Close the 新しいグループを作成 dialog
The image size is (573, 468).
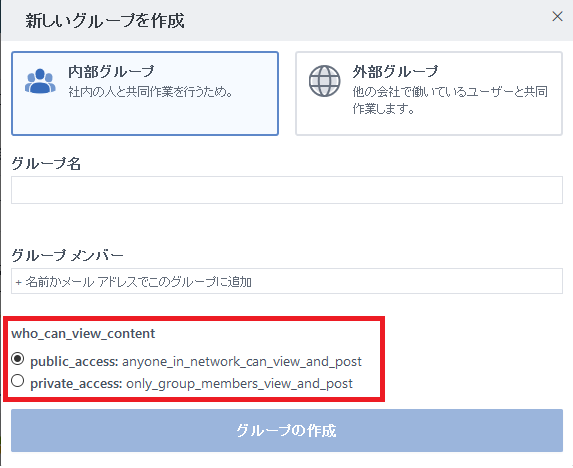click(557, 16)
